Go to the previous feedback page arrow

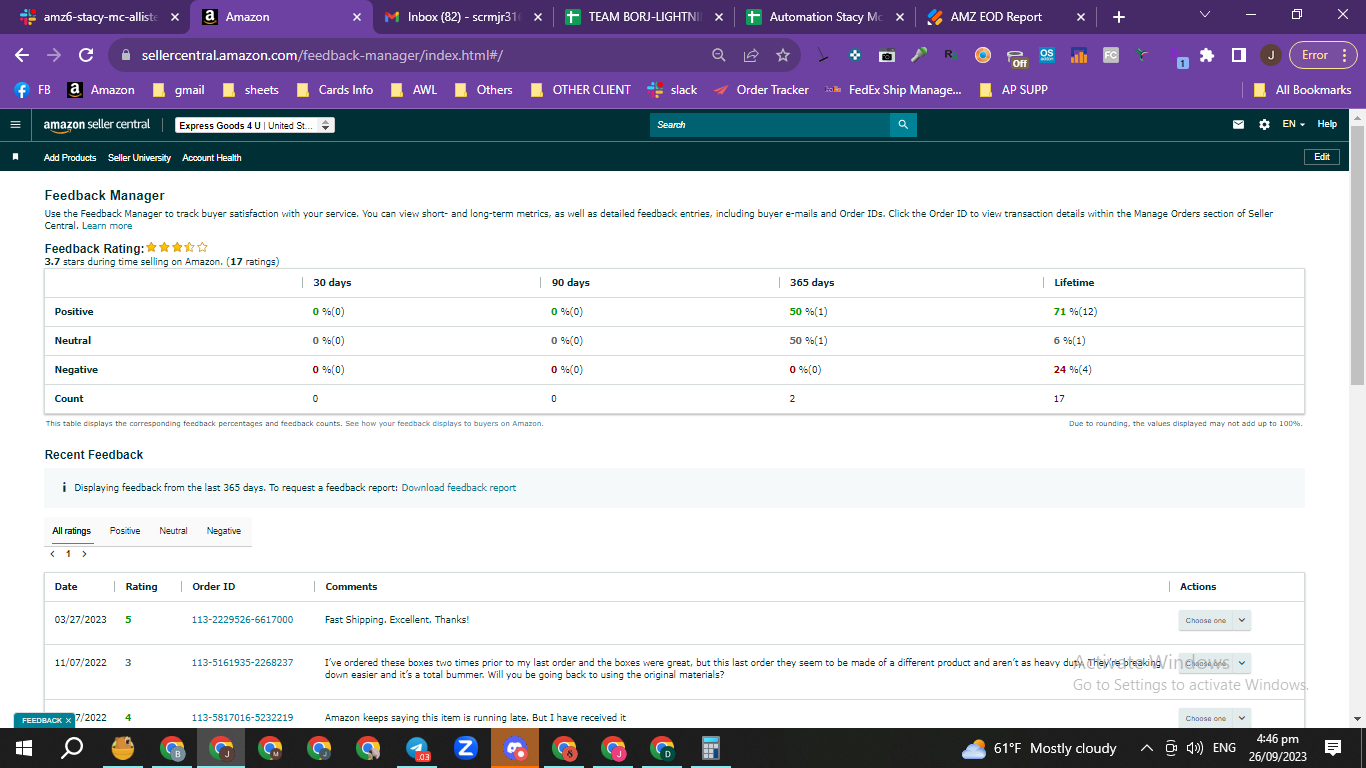pos(52,554)
